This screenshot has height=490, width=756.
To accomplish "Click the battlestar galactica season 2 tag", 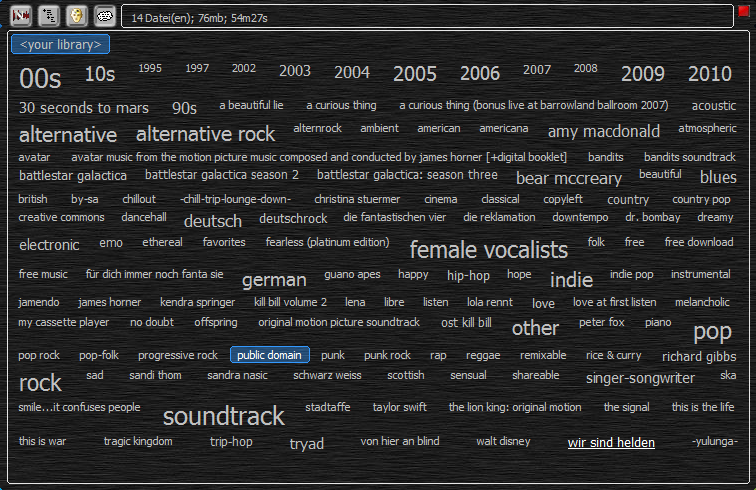I will pyautogui.click(x=222, y=175).
